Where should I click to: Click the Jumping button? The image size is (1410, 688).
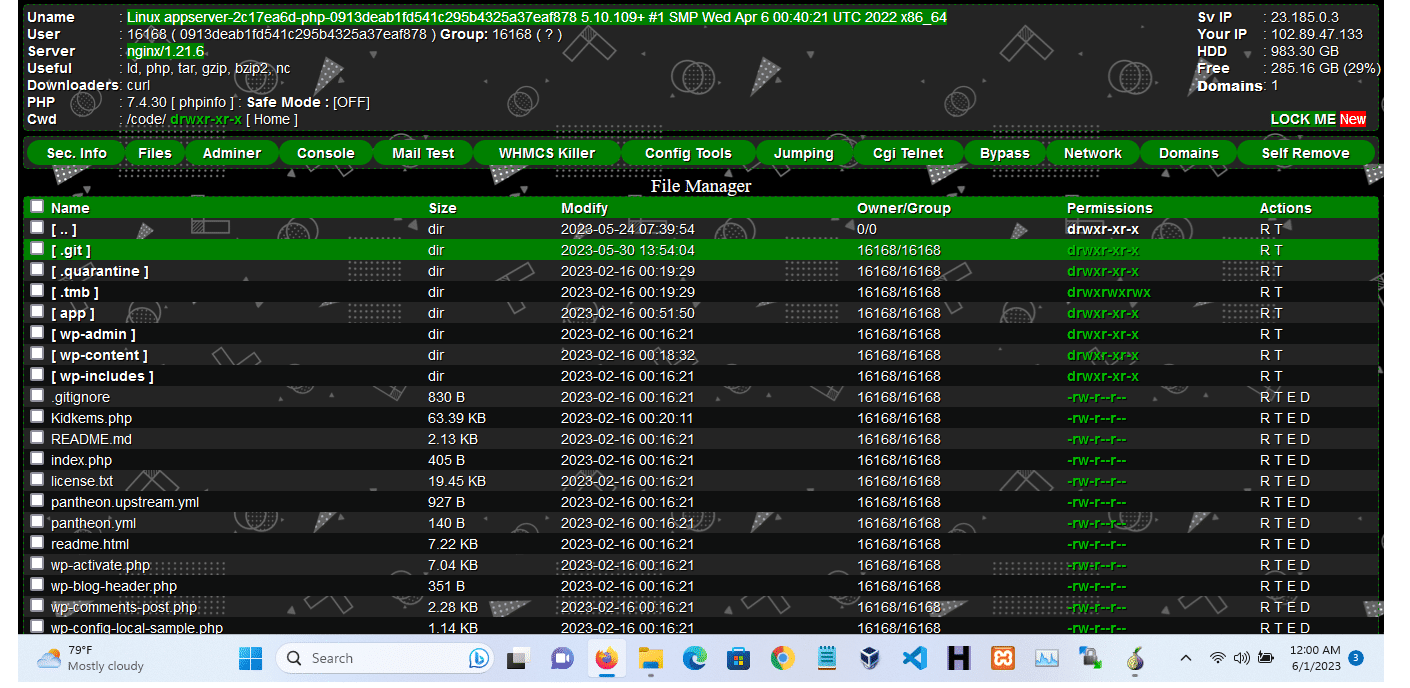tap(804, 153)
